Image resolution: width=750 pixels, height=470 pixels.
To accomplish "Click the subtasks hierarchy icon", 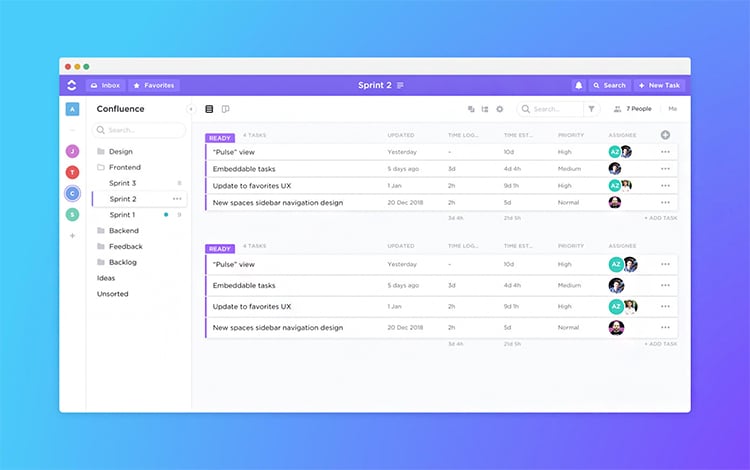I will 485,109.
